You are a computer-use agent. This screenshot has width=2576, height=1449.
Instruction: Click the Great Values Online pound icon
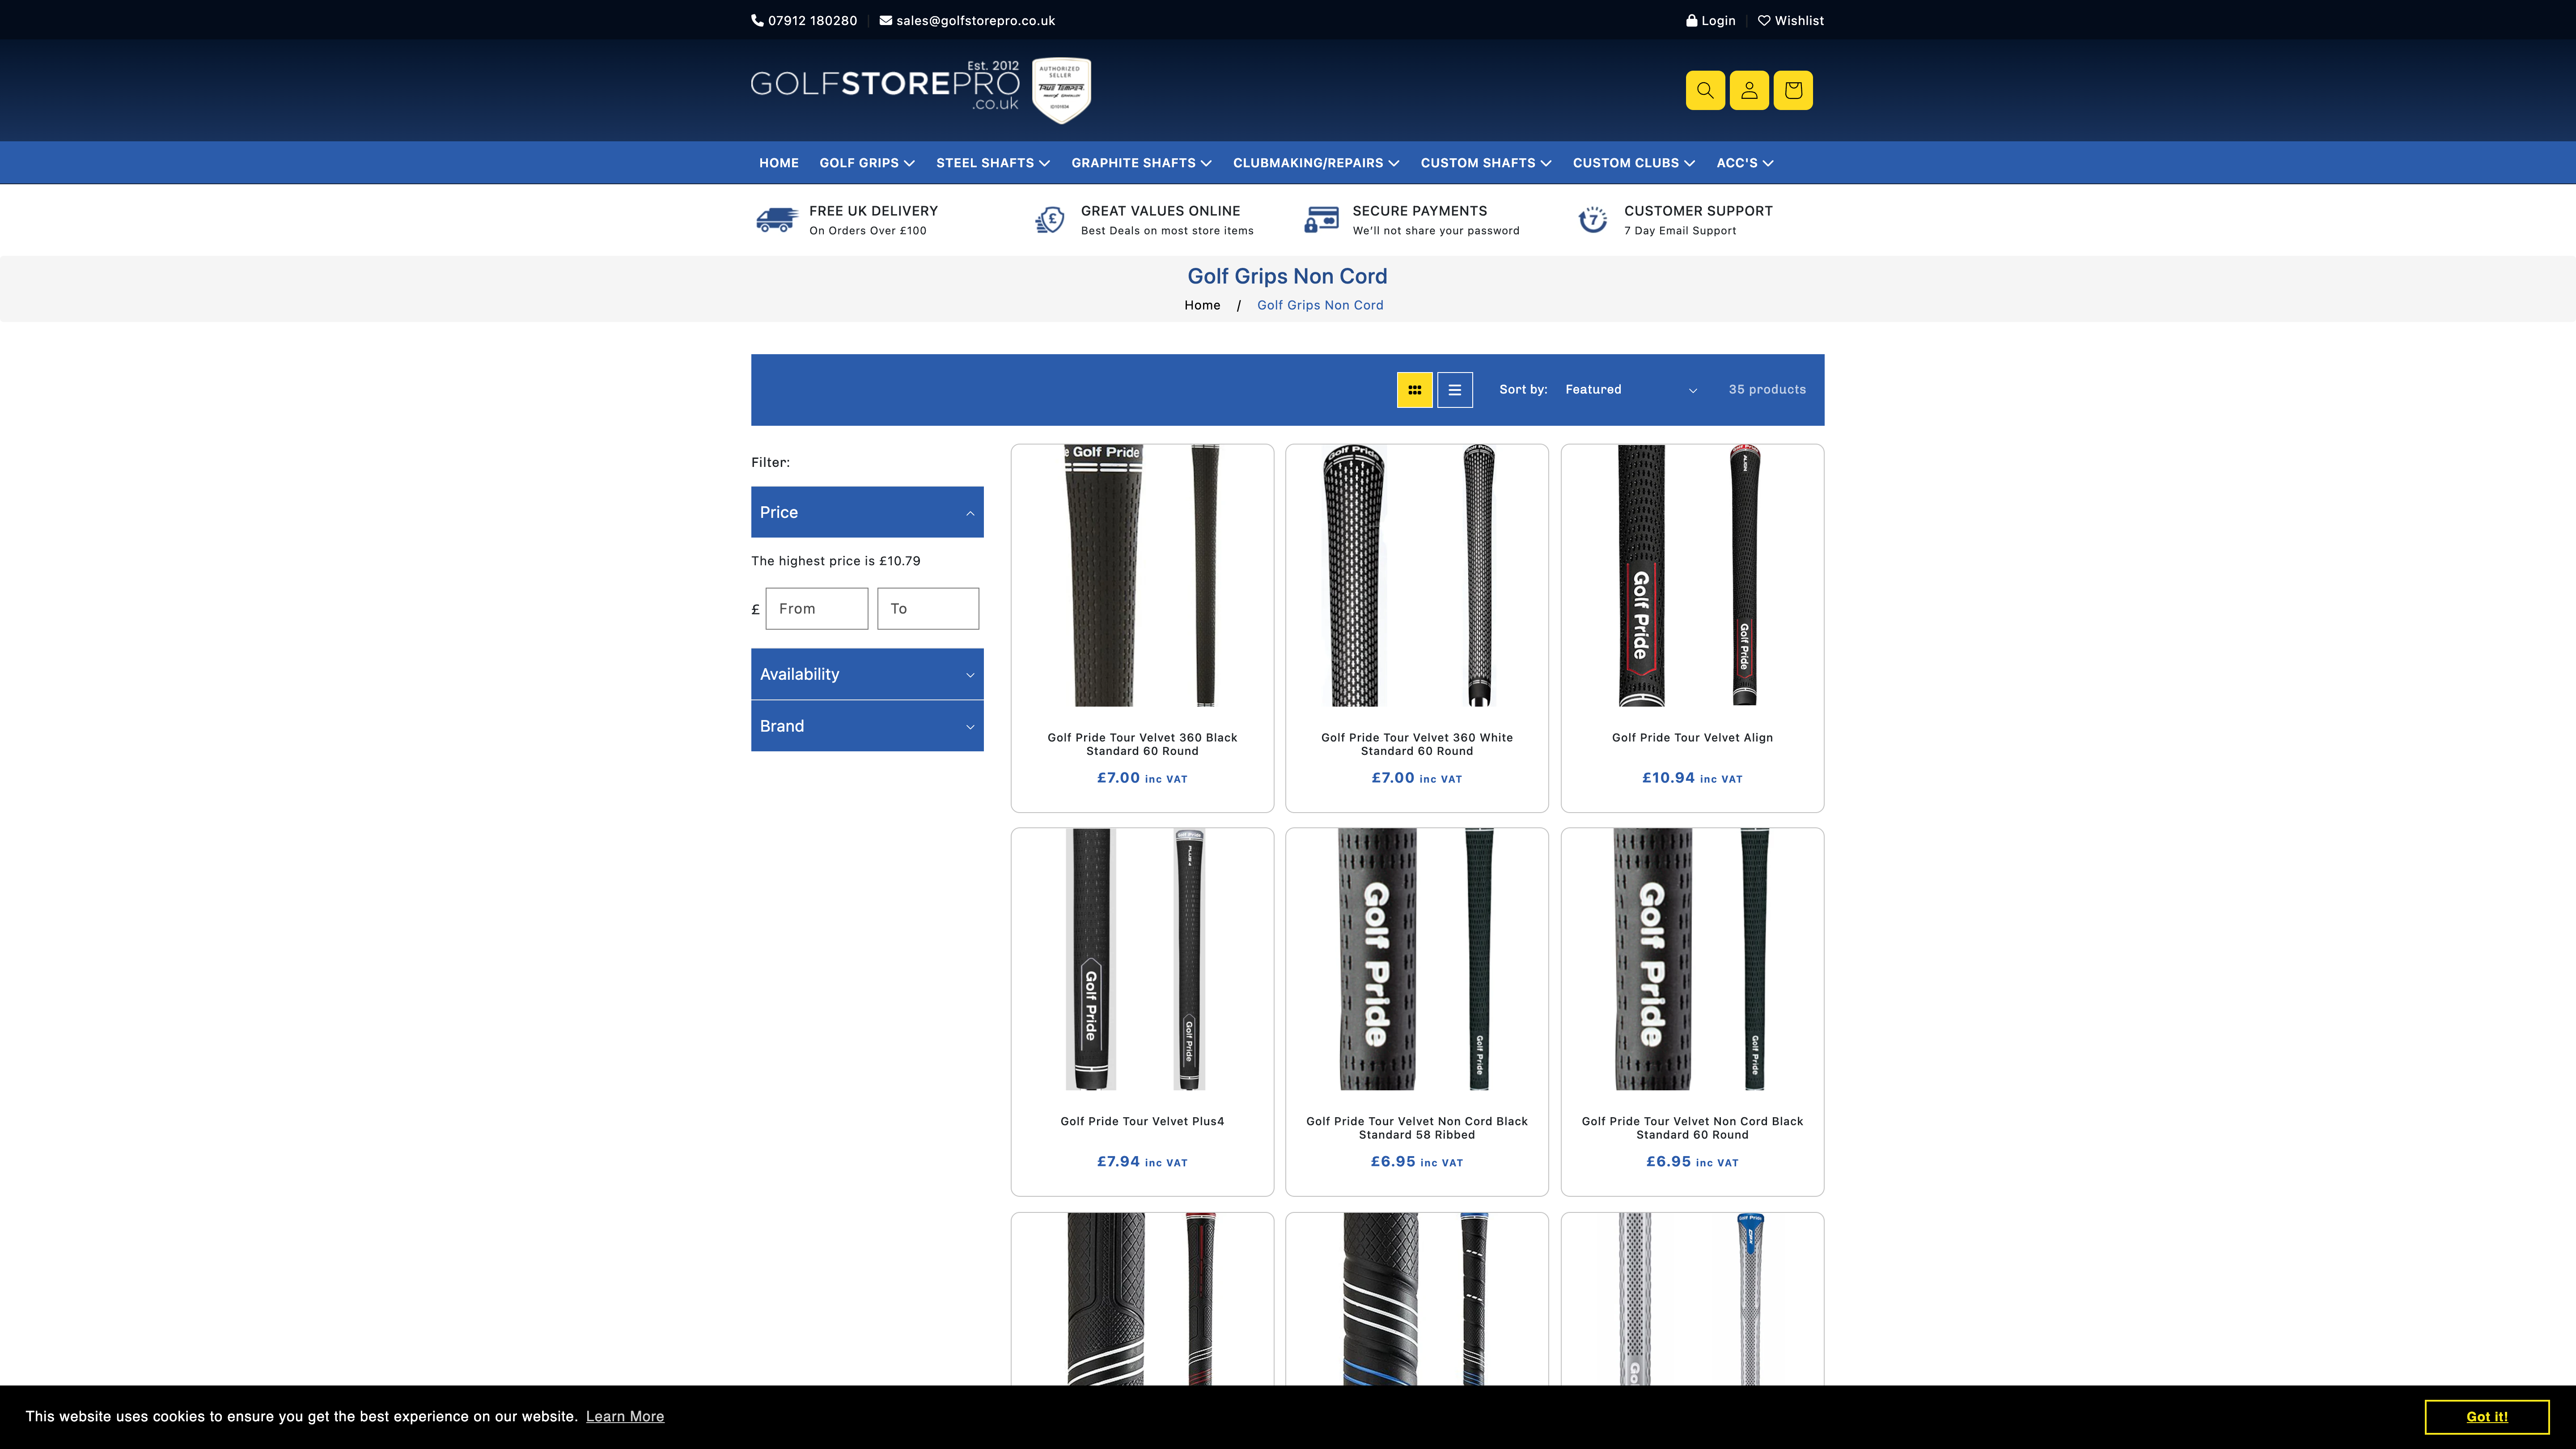click(x=1049, y=220)
